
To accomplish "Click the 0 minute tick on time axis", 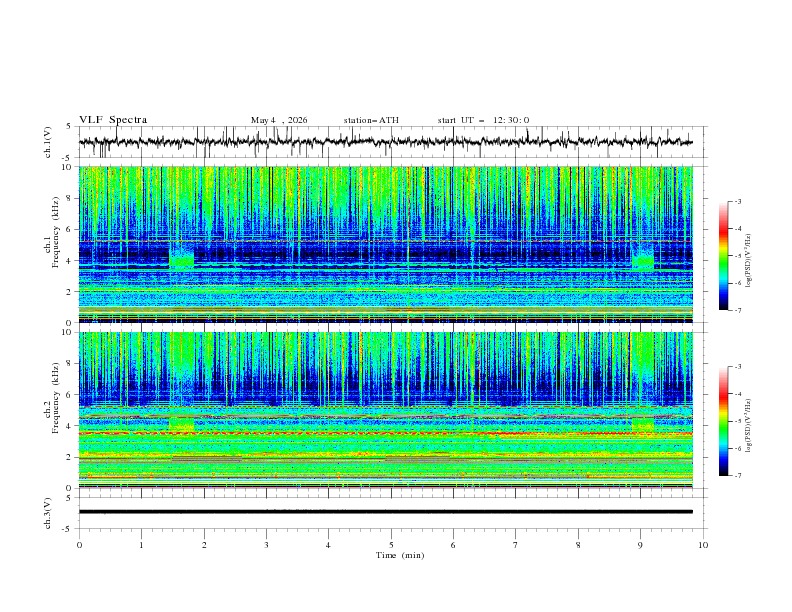I will pyautogui.click(x=79, y=545).
